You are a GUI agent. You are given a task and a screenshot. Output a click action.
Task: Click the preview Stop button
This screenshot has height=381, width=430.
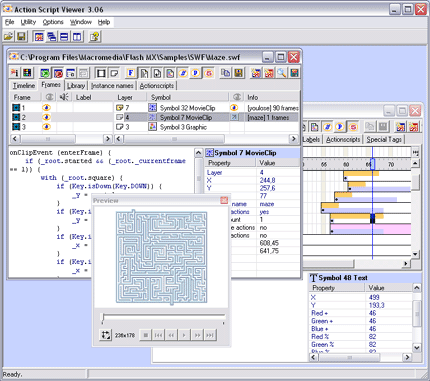[145, 335]
